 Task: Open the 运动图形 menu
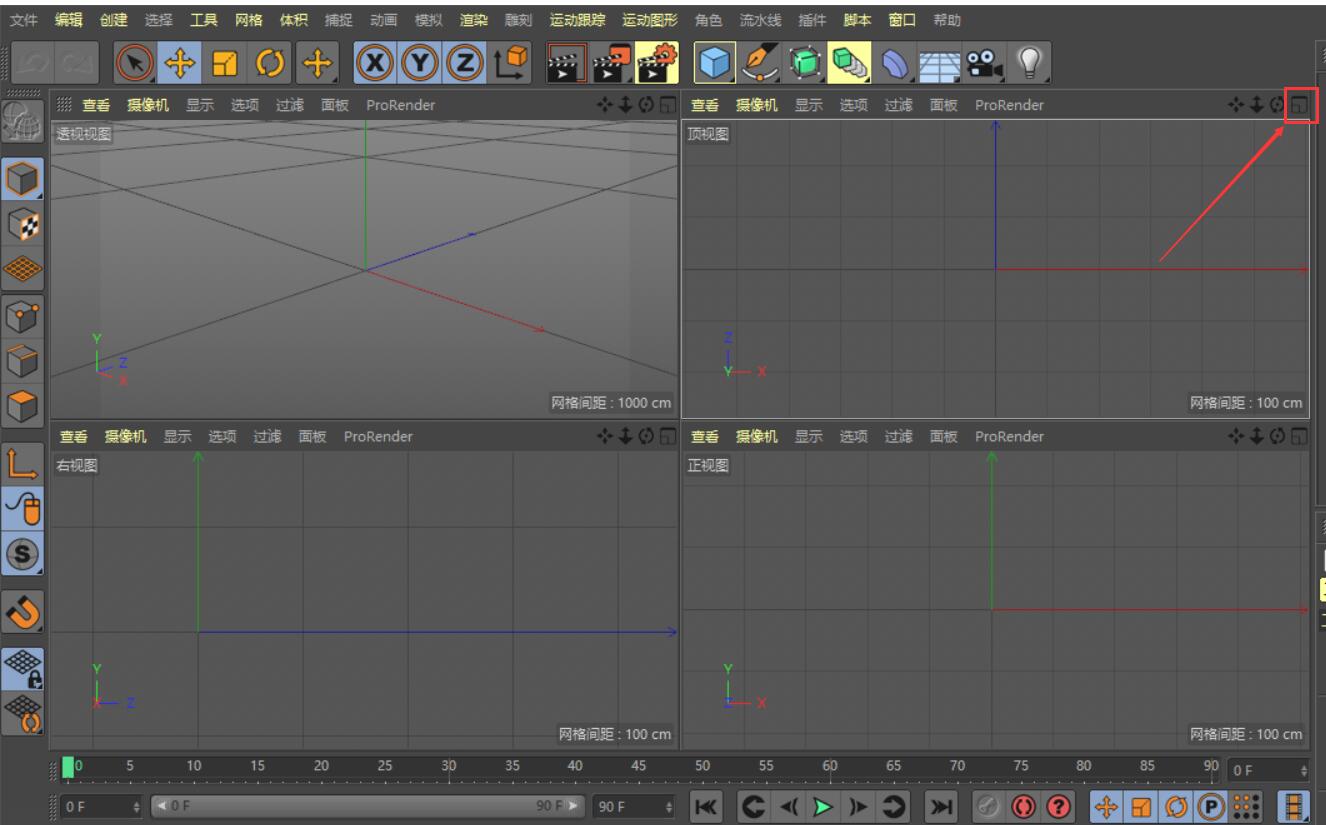click(650, 20)
